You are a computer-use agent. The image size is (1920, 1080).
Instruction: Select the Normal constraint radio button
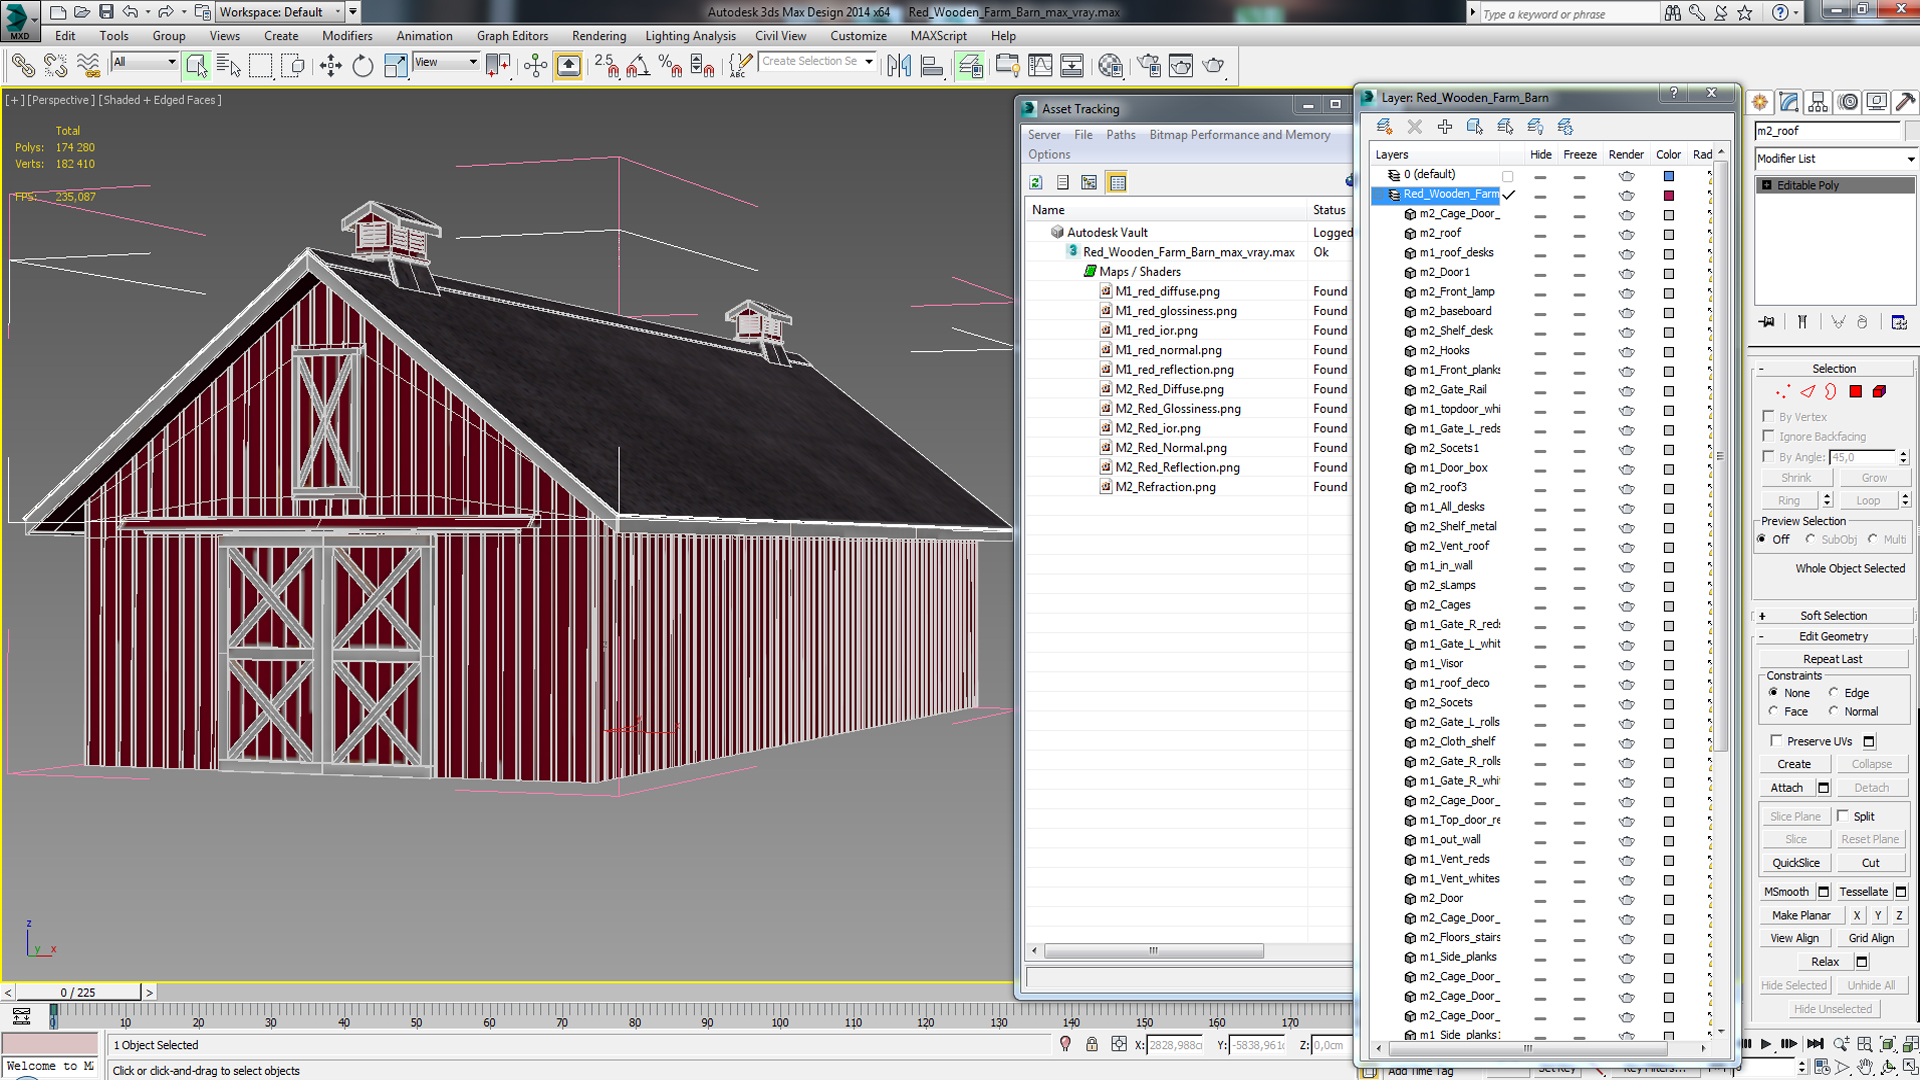[x=1834, y=711]
